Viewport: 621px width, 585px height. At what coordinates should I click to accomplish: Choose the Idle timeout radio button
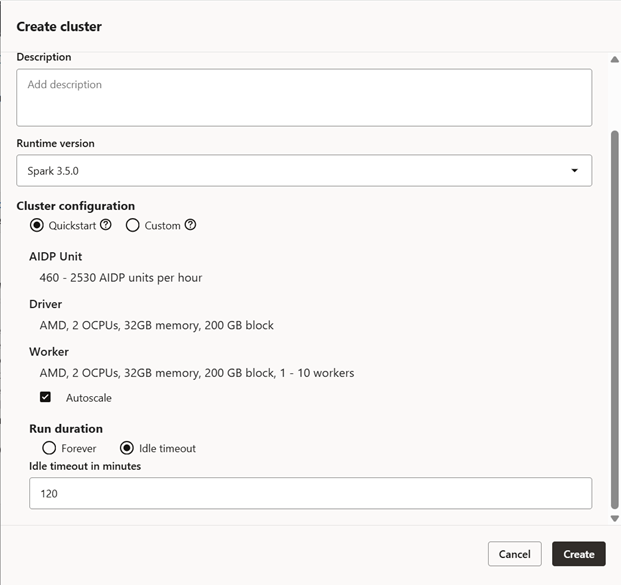(x=127, y=448)
